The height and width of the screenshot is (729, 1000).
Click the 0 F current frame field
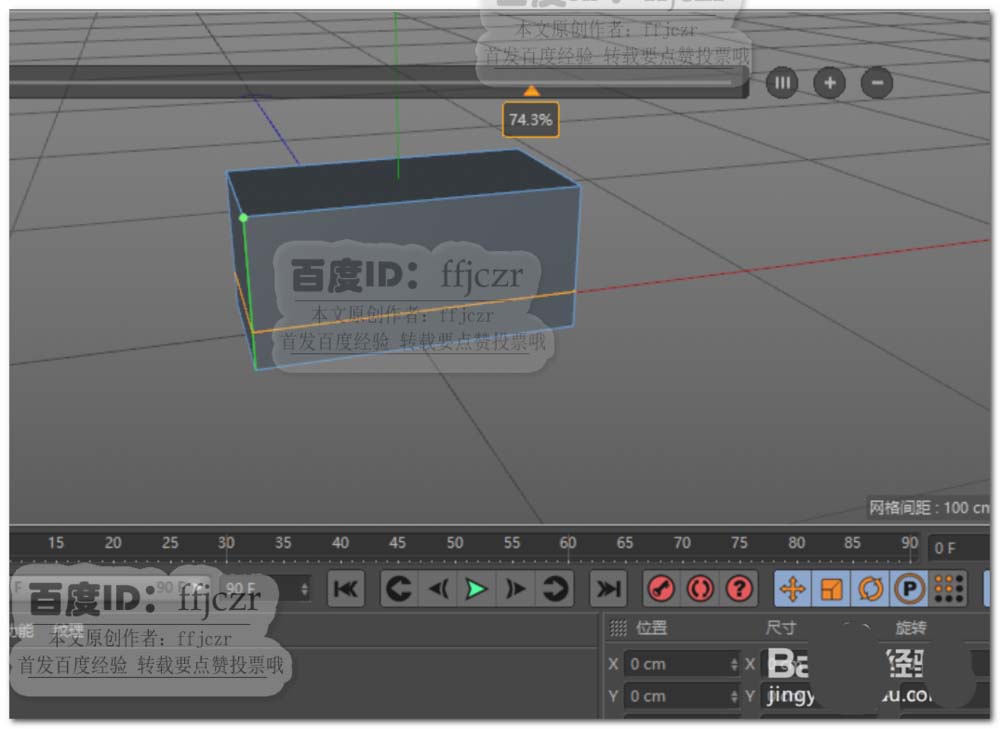pos(959,548)
